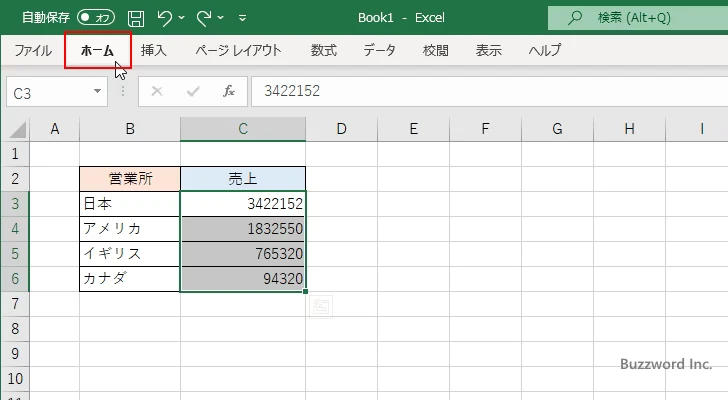Click the search magnifier icon
The image size is (728, 400).
pyautogui.click(x=575, y=18)
